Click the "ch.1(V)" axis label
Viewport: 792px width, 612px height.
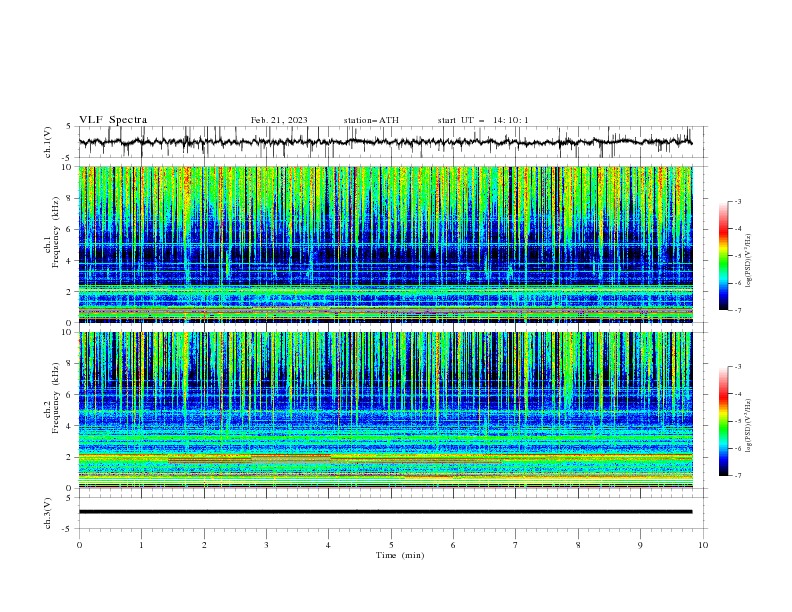[48, 142]
